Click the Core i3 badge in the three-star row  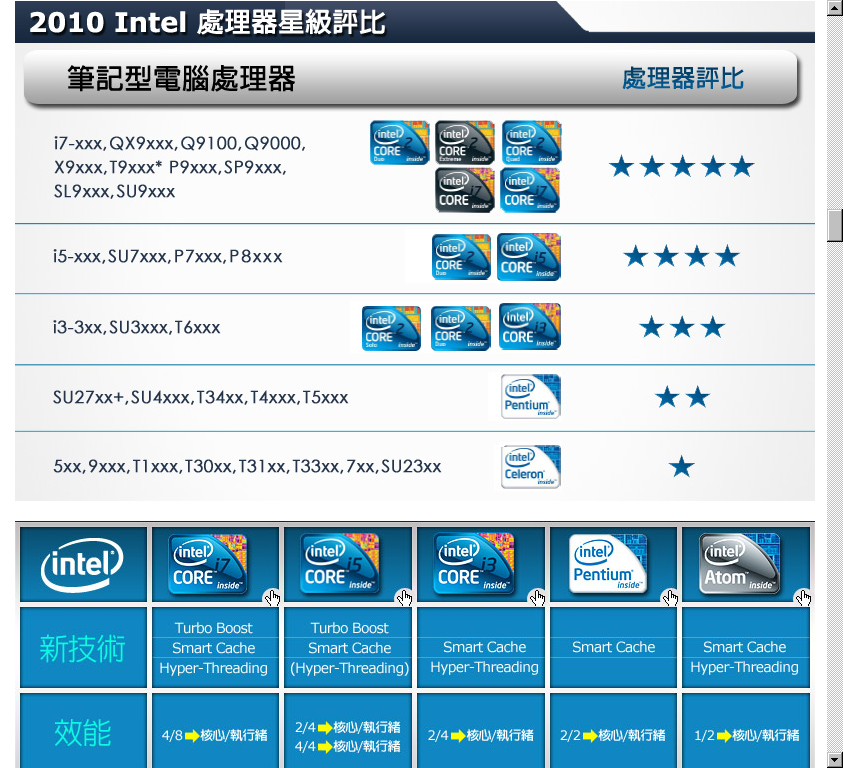[530, 326]
